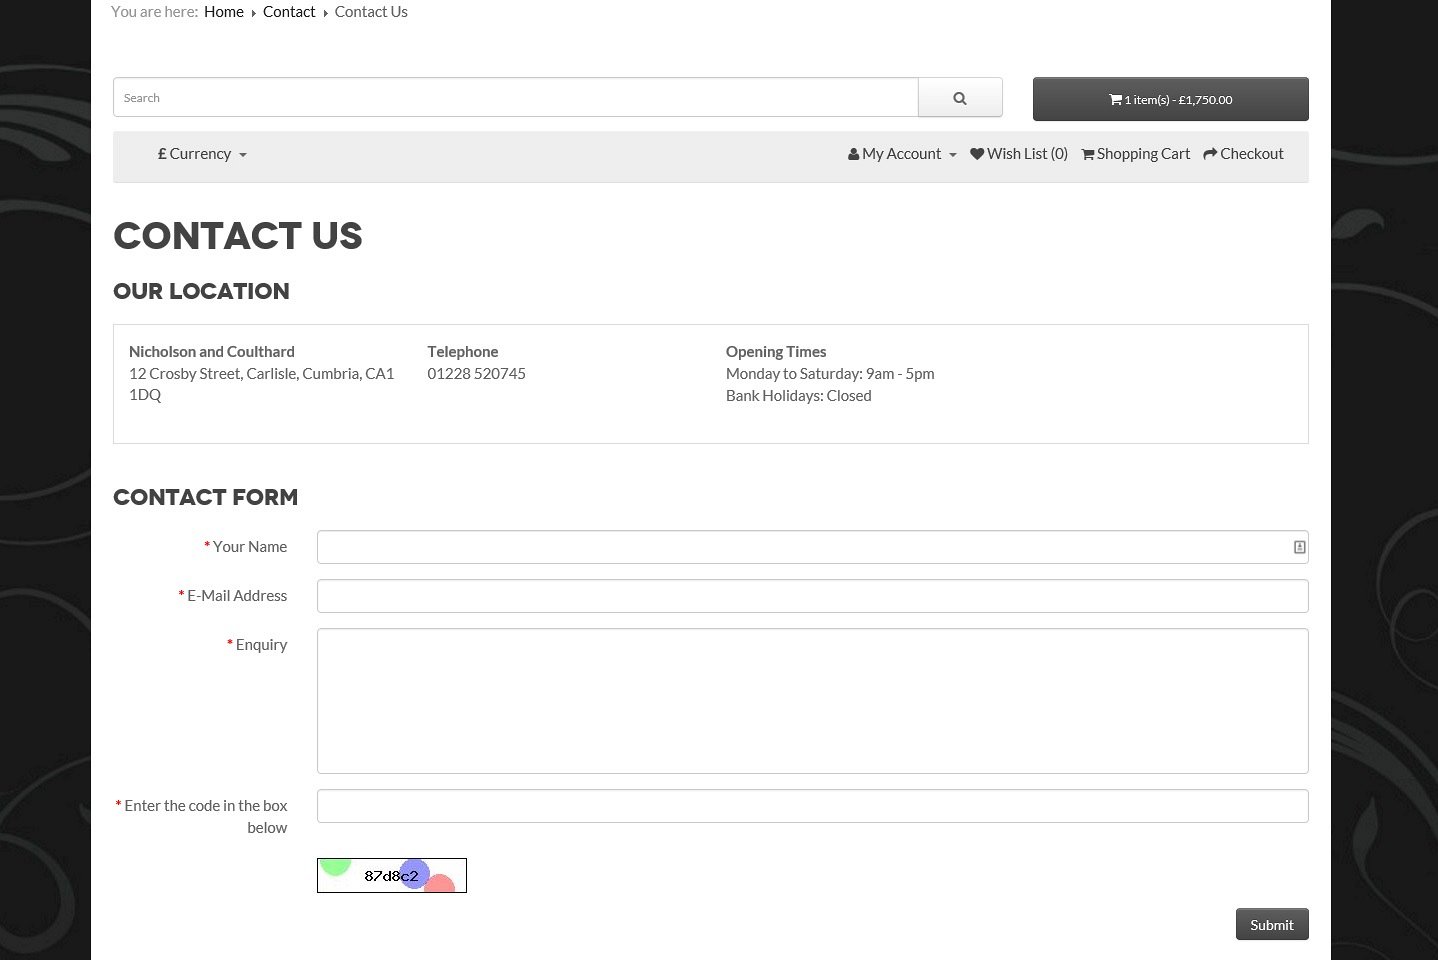Focus the Enquiry text area
The image size is (1438, 960).
pos(812,701)
